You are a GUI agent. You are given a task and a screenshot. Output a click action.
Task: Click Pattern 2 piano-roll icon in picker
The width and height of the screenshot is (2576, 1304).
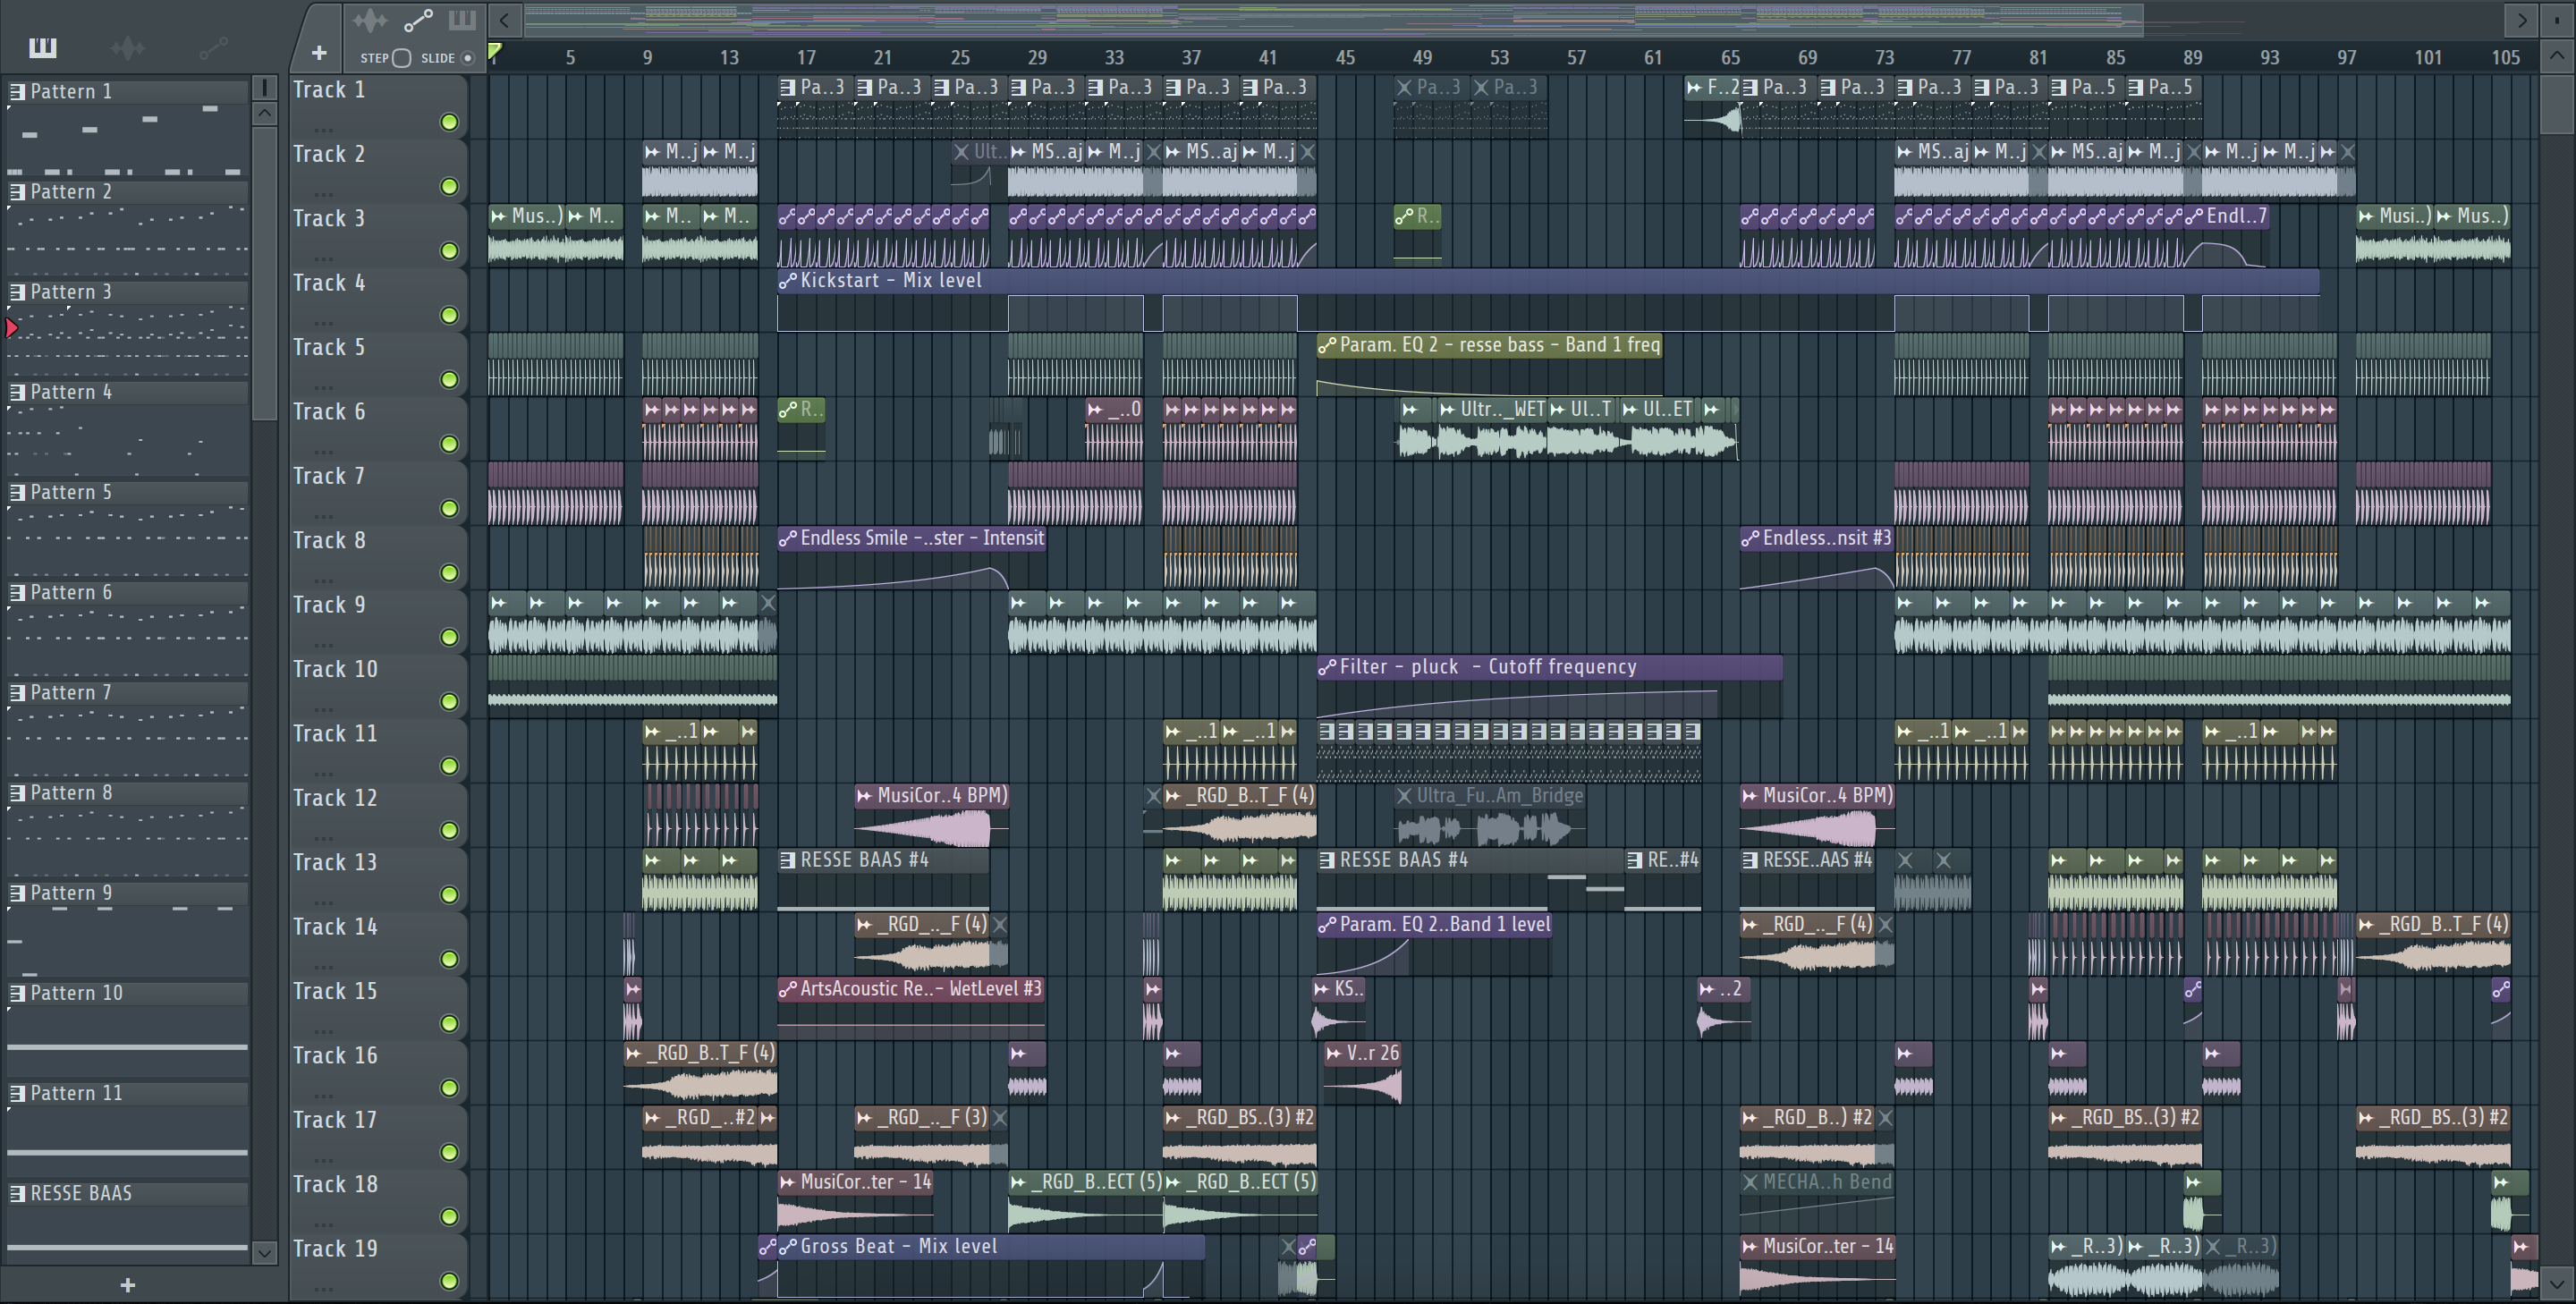(x=17, y=191)
